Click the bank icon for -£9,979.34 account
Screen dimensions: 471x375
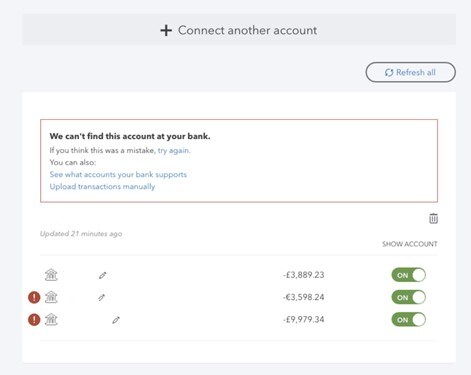tap(51, 319)
